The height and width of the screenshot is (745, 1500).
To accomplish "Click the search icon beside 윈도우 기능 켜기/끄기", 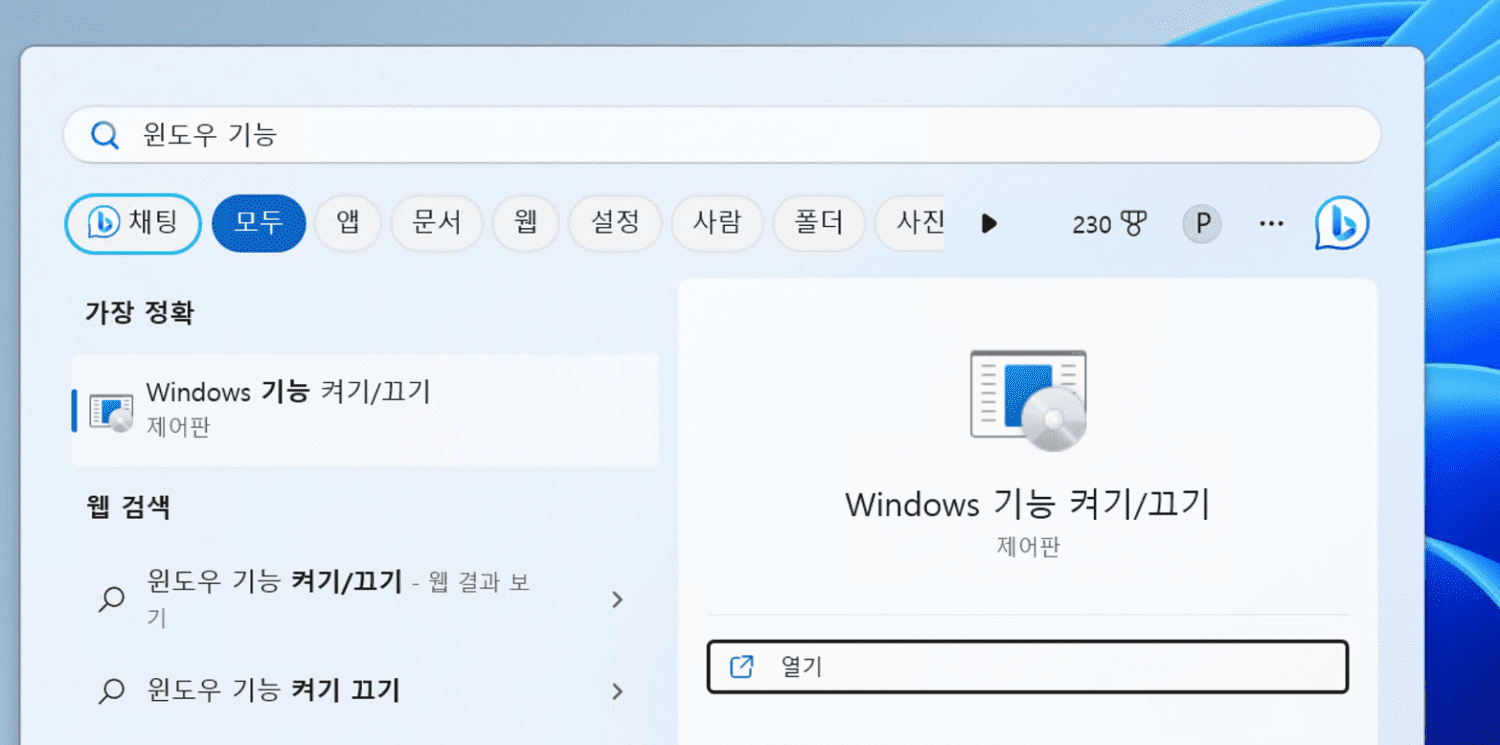I will [111, 599].
